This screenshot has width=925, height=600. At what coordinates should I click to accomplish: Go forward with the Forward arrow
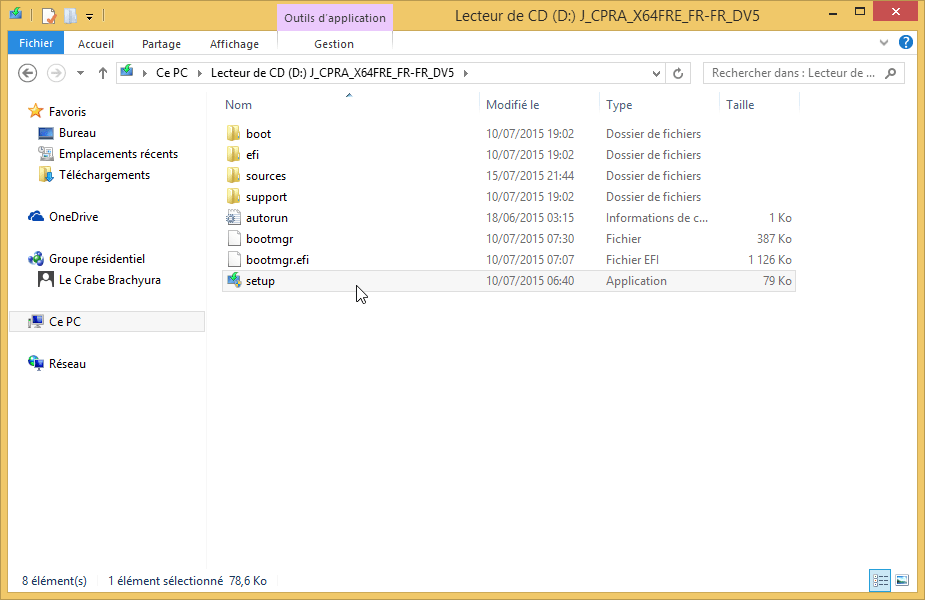pos(56,73)
